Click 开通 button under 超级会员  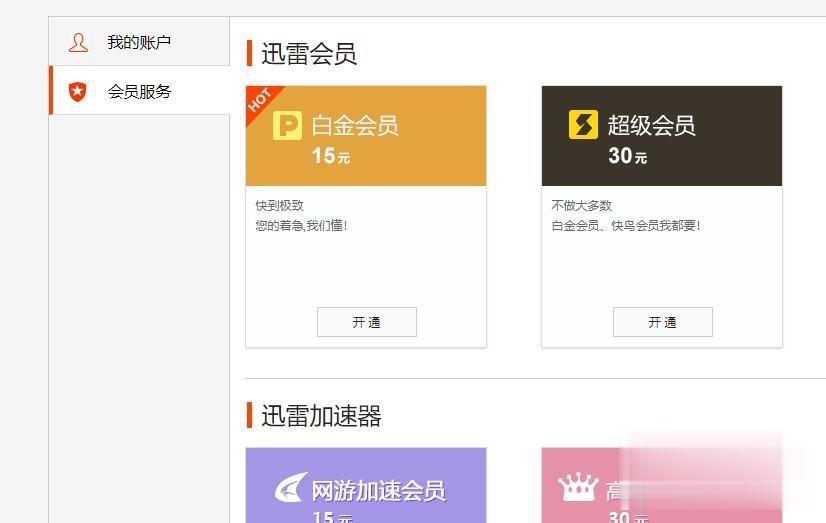[x=663, y=322]
